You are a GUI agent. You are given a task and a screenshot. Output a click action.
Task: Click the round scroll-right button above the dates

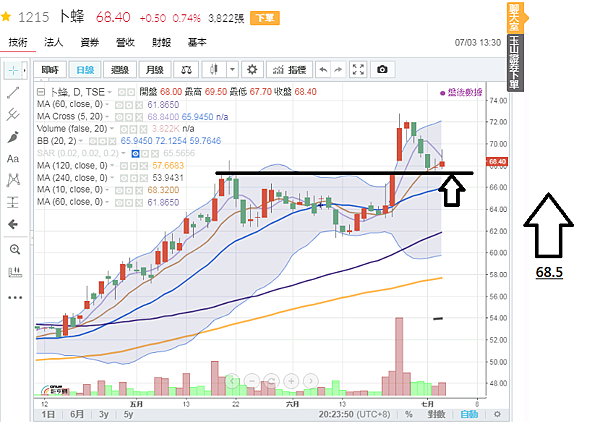(x=311, y=381)
